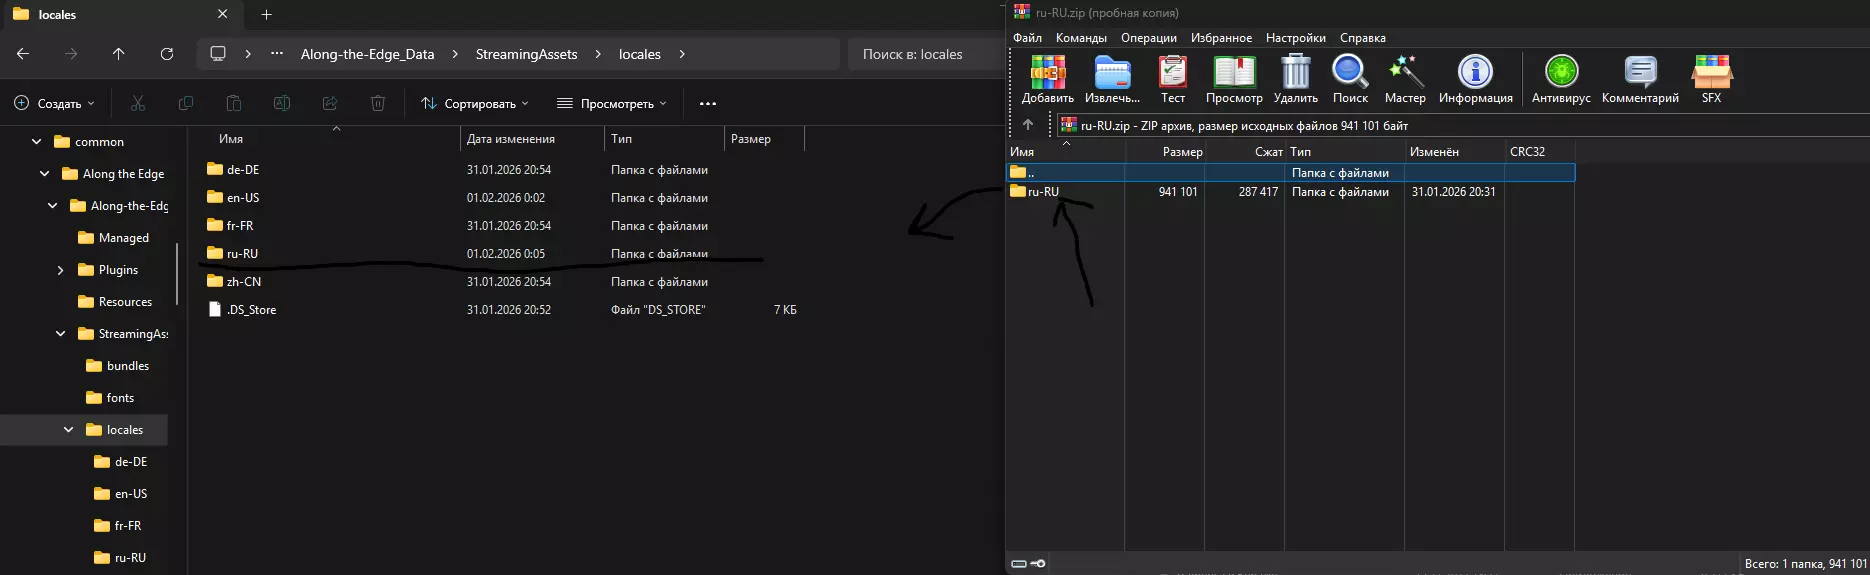1870x575 pixels.
Task: Show WinRAR Информация archive info
Action: (x=1476, y=79)
